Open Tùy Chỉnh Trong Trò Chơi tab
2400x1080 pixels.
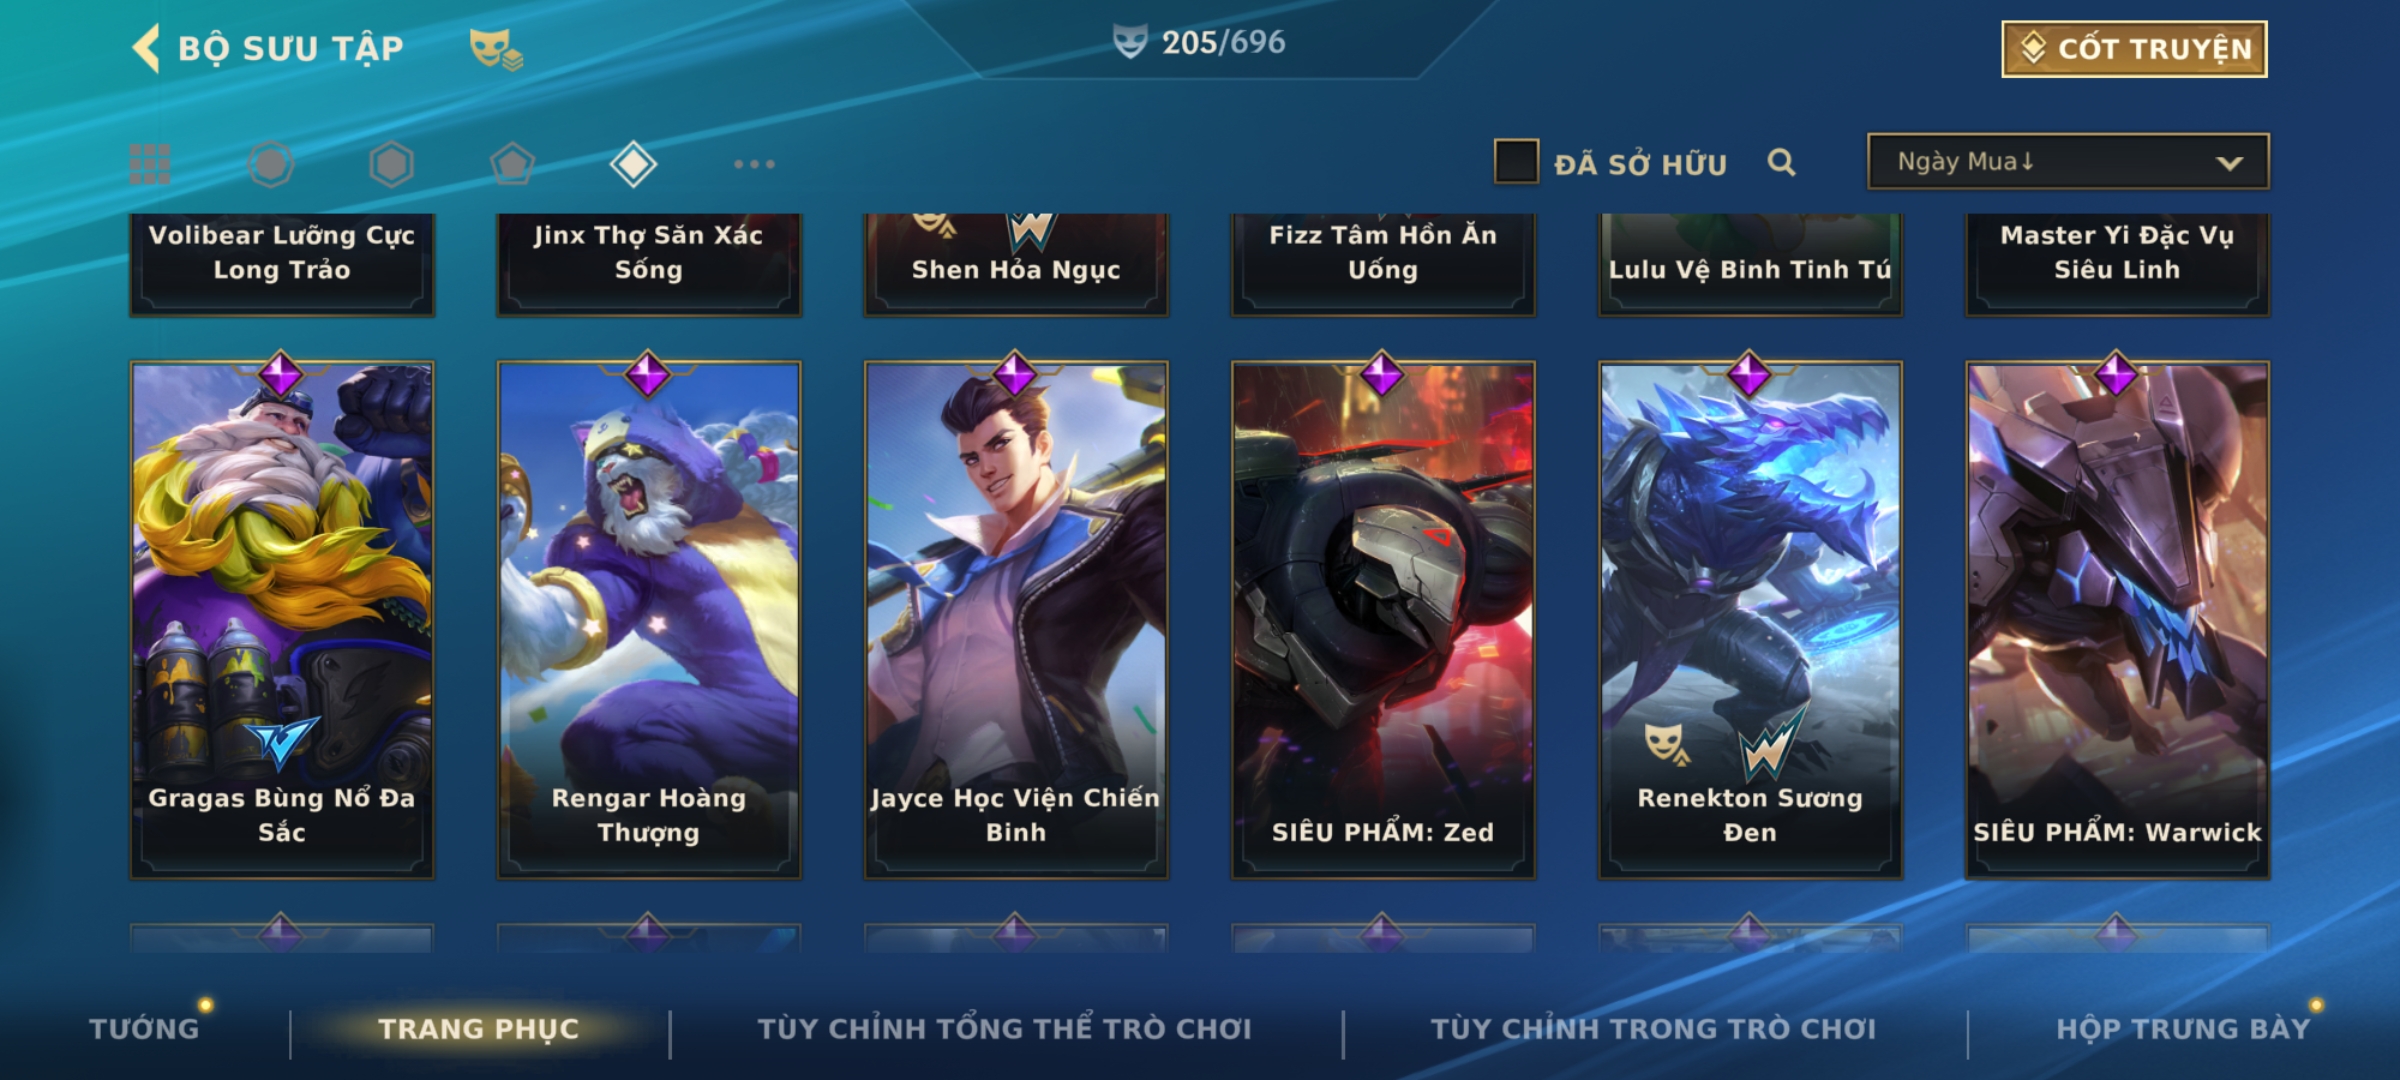pyautogui.click(x=1653, y=1028)
